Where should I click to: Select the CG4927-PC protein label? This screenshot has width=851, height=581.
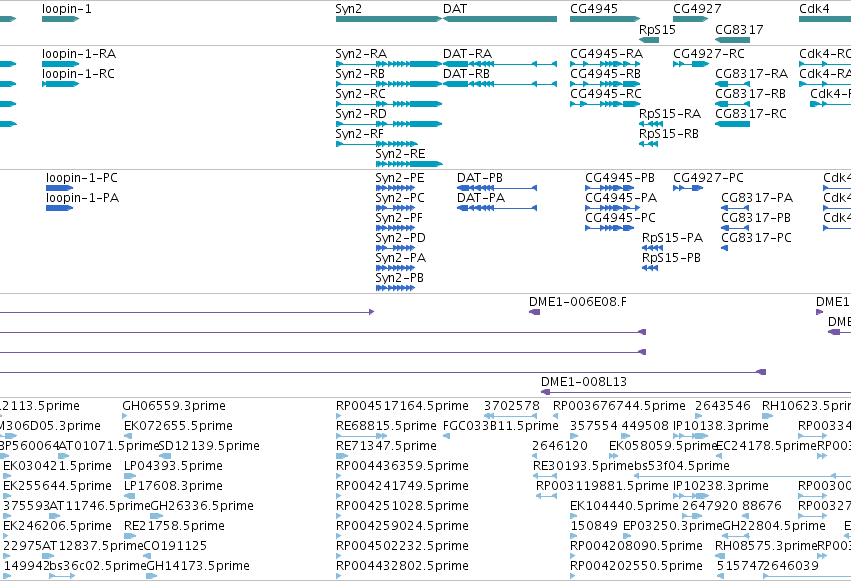(x=708, y=178)
